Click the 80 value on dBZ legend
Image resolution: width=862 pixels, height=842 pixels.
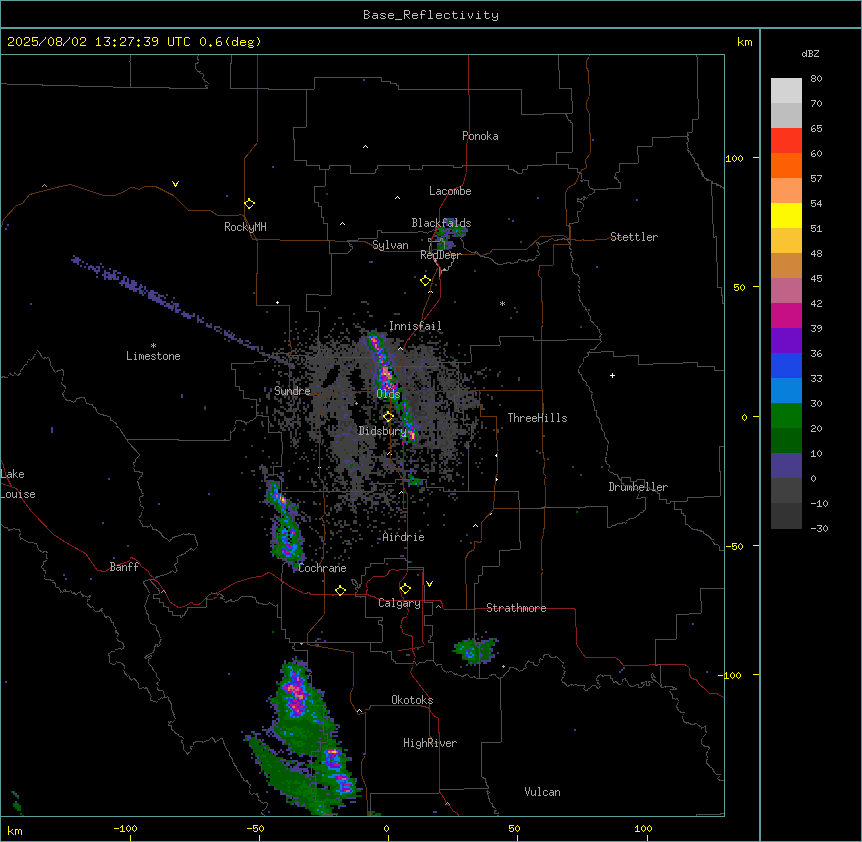[x=816, y=79]
